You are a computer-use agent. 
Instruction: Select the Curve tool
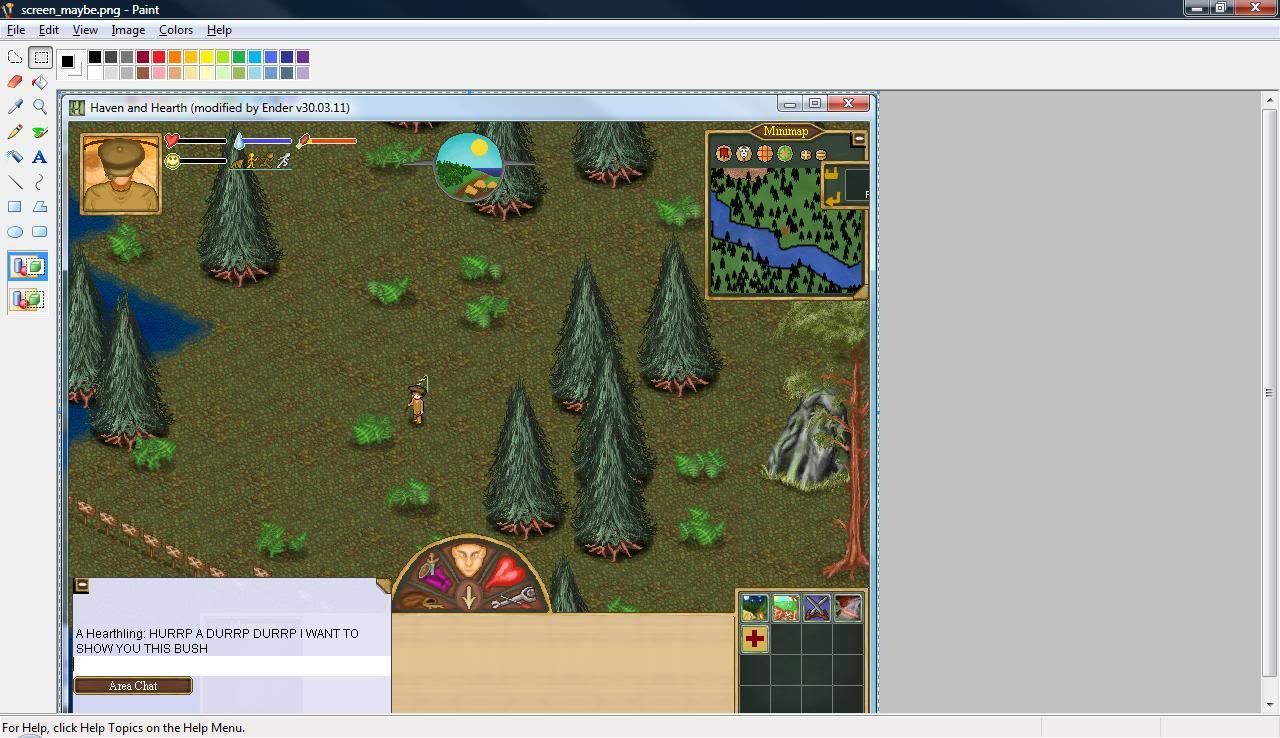tap(40, 182)
